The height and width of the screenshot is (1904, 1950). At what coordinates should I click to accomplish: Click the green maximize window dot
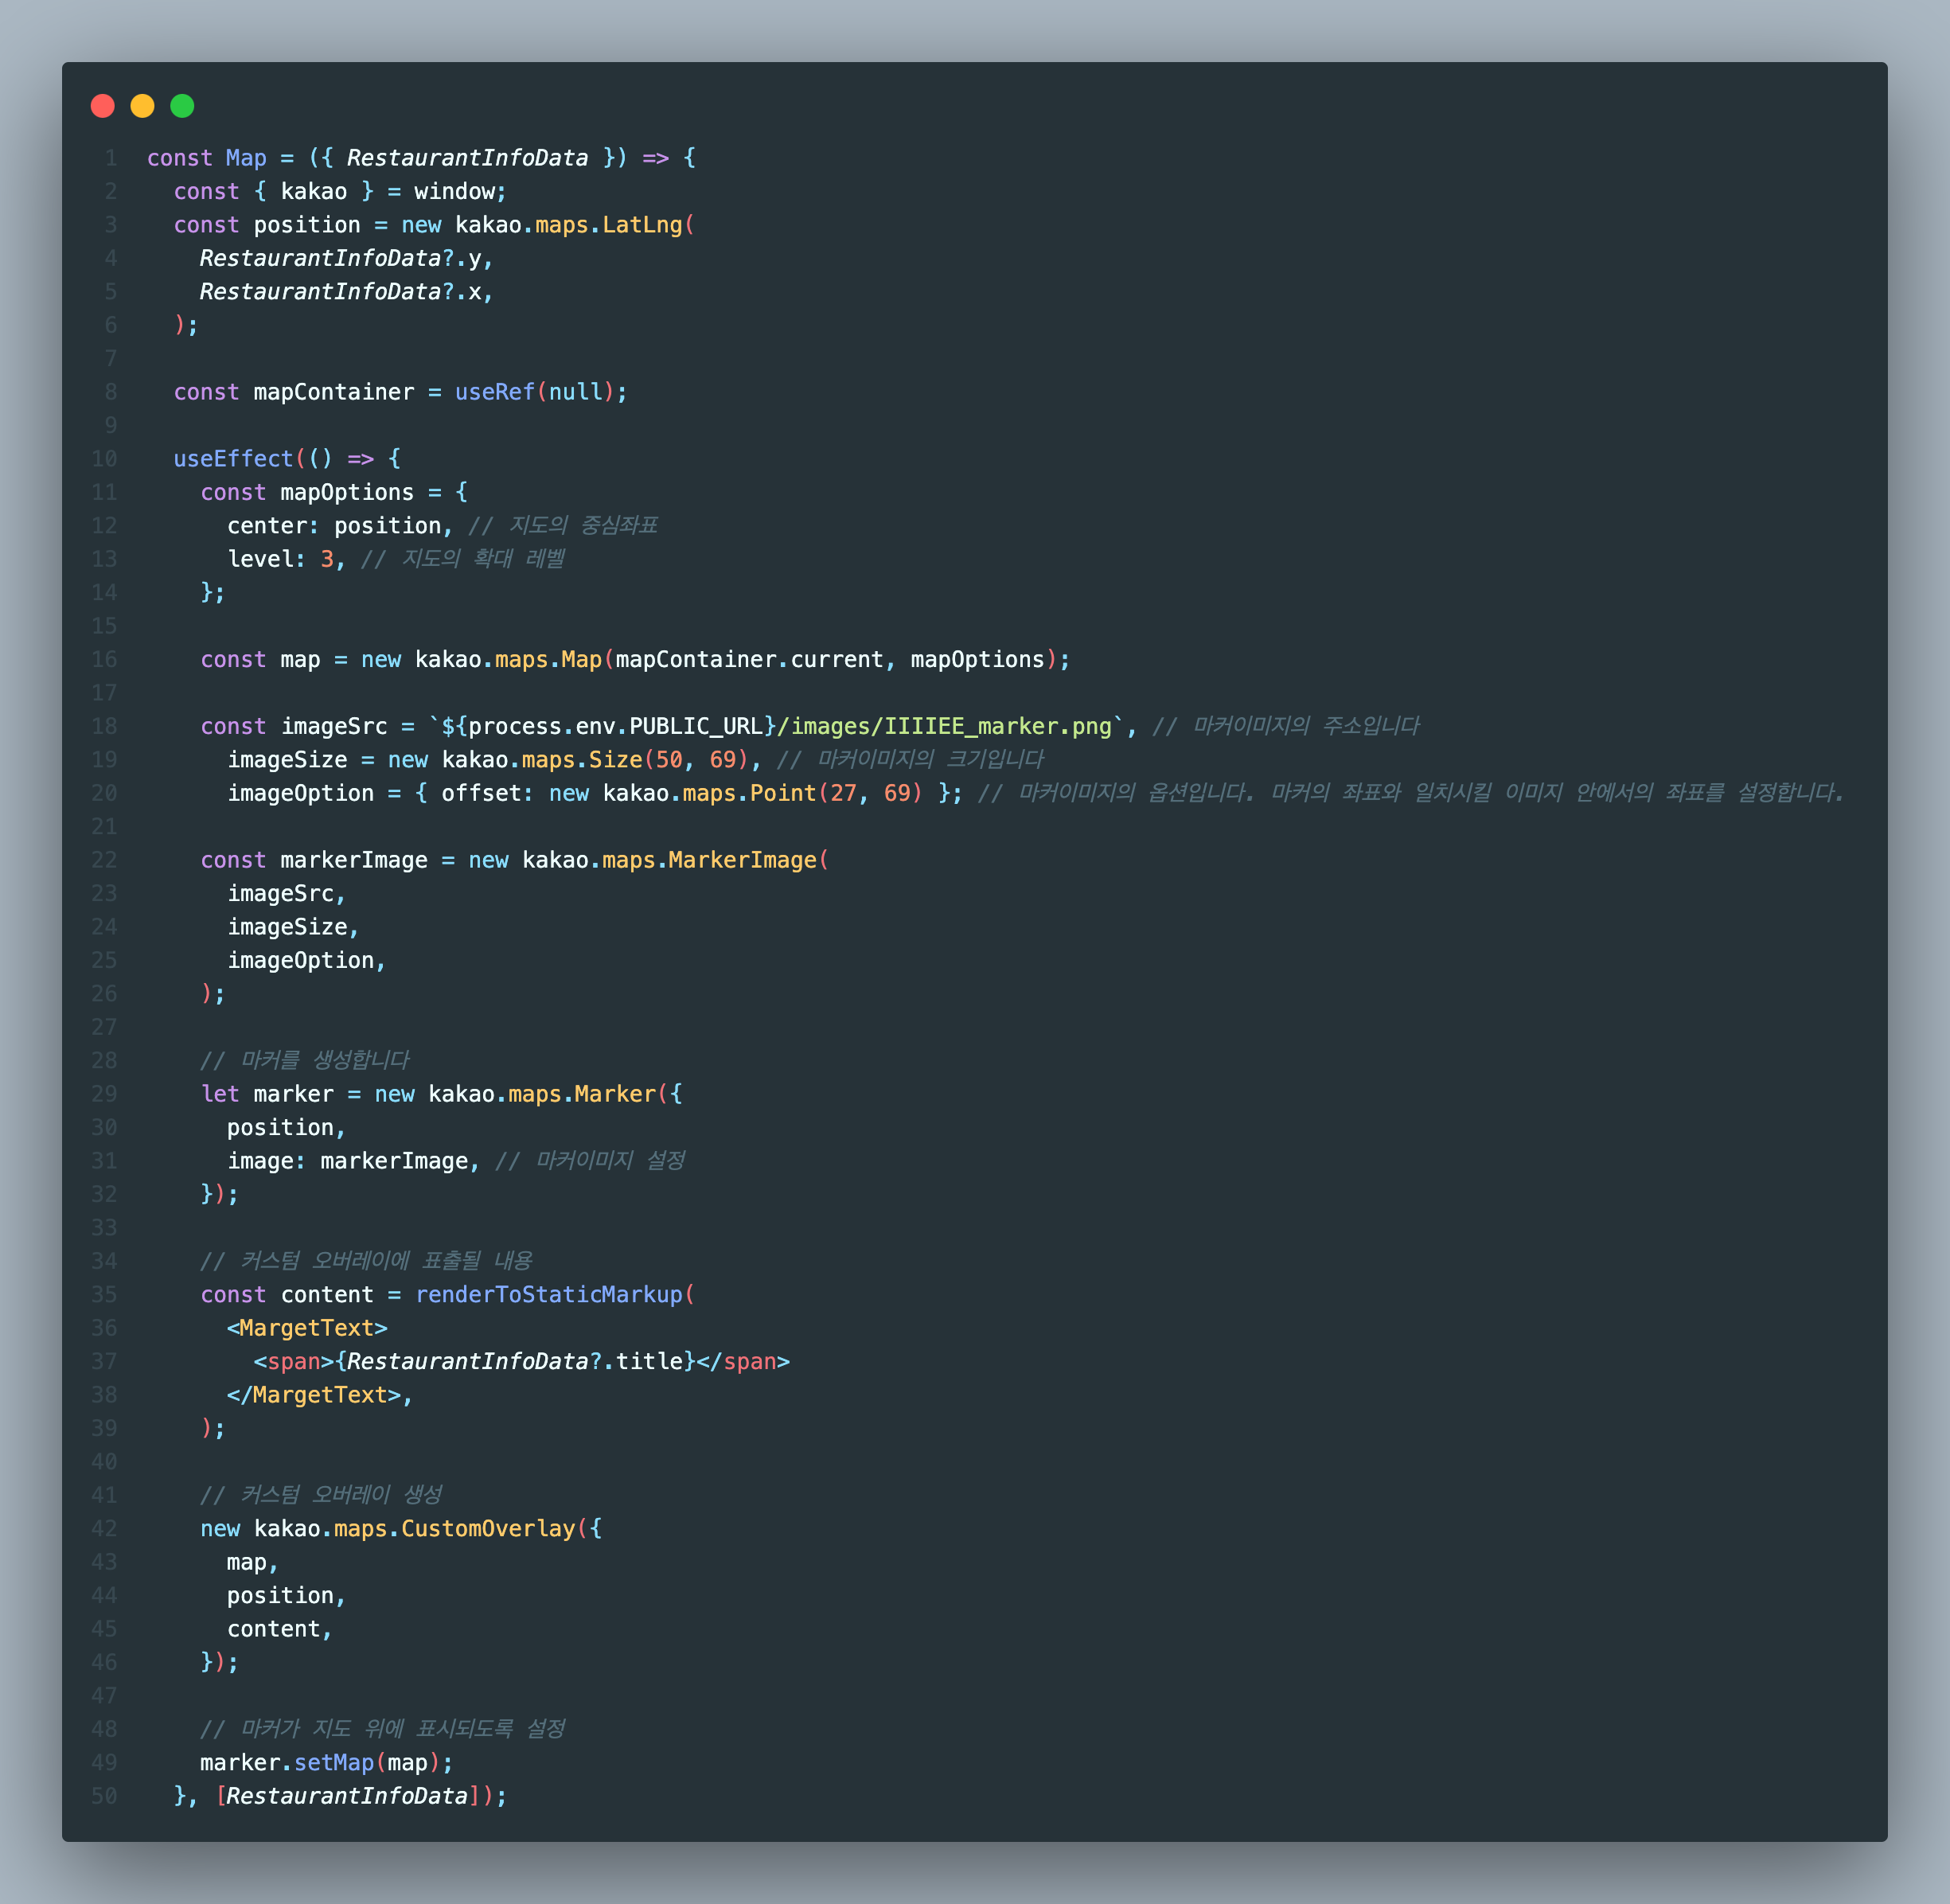tap(182, 106)
